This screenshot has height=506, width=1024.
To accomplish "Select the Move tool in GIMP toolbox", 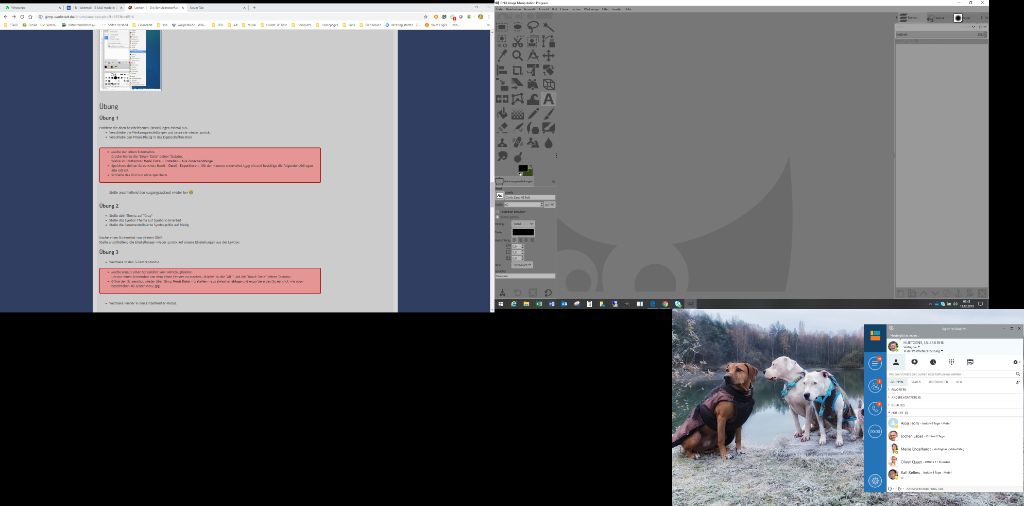I will pyautogui.click(x=549, y=55).
